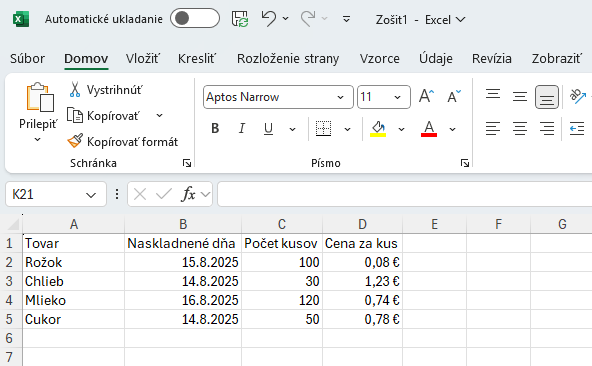Viewport: 592px width, 366px height.
Task: Open the Vzorce tab
Action: pos(379,59)
